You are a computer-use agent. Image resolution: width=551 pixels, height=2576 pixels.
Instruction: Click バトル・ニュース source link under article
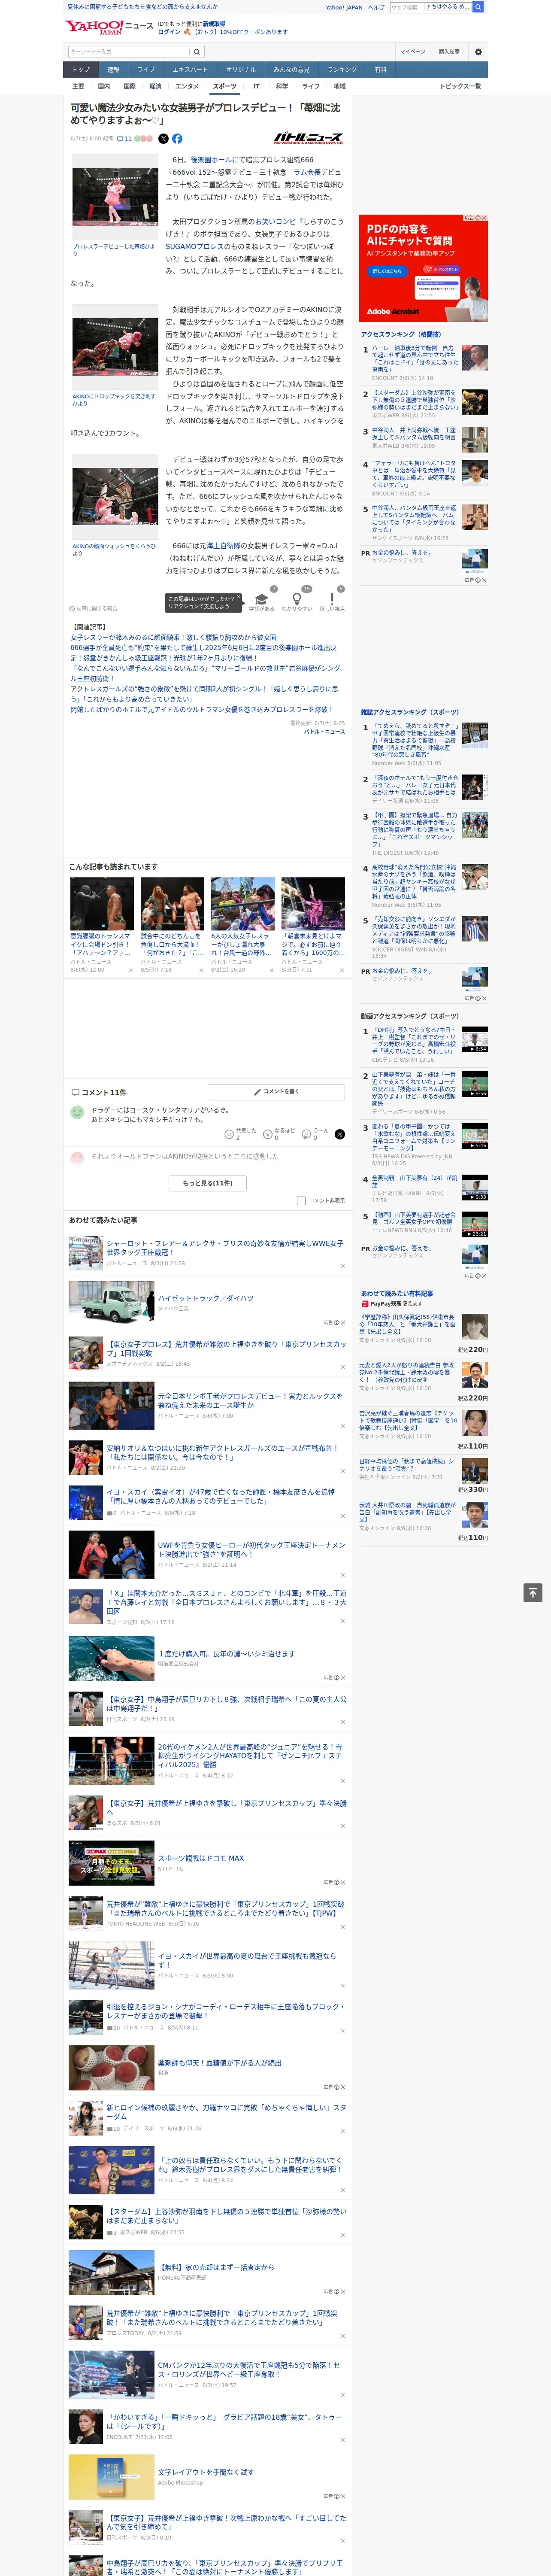[x=324, y=732]
